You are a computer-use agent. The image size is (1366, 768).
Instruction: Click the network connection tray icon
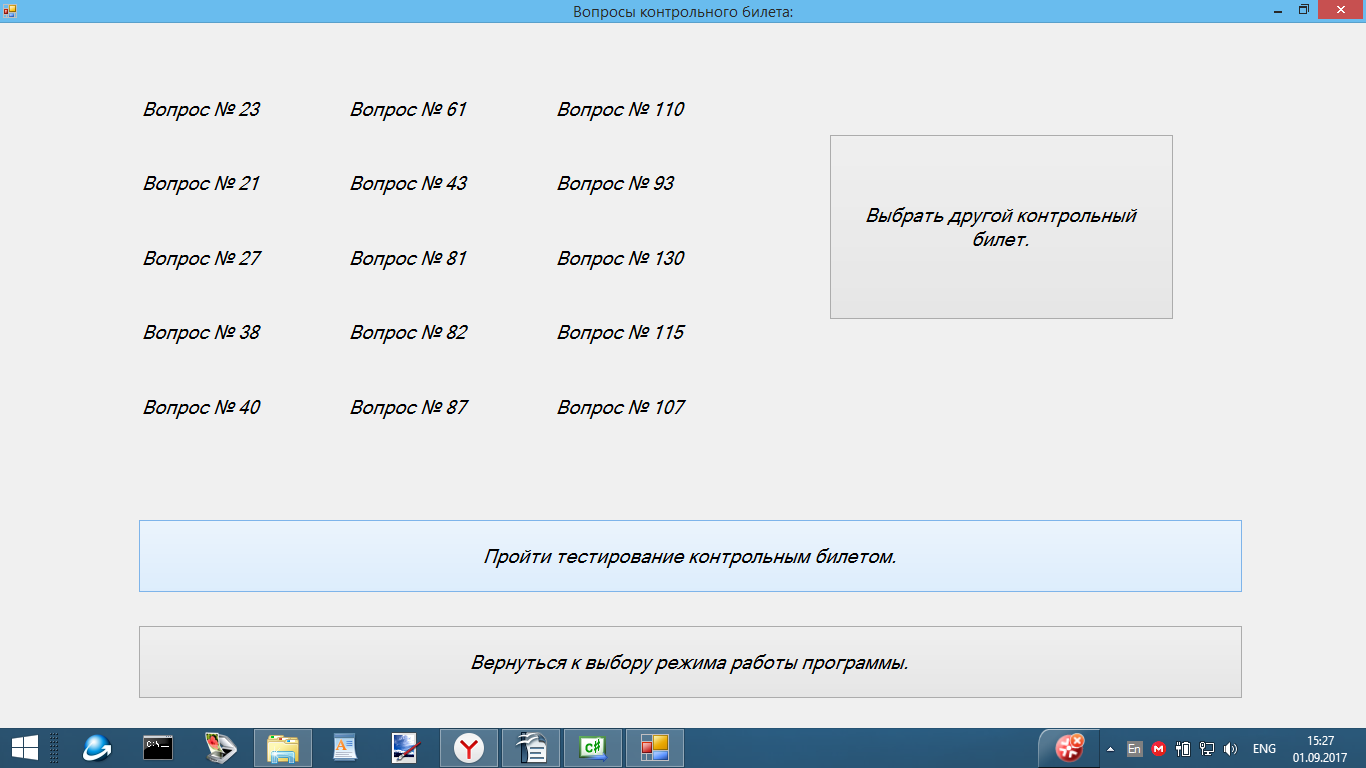point(1207,748)
